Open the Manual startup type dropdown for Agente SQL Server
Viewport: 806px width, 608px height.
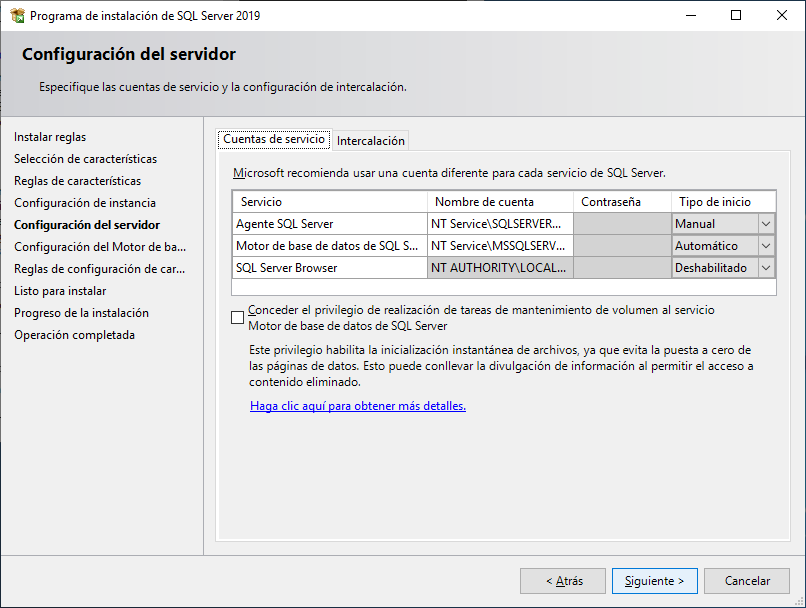[x=766, y=223]
